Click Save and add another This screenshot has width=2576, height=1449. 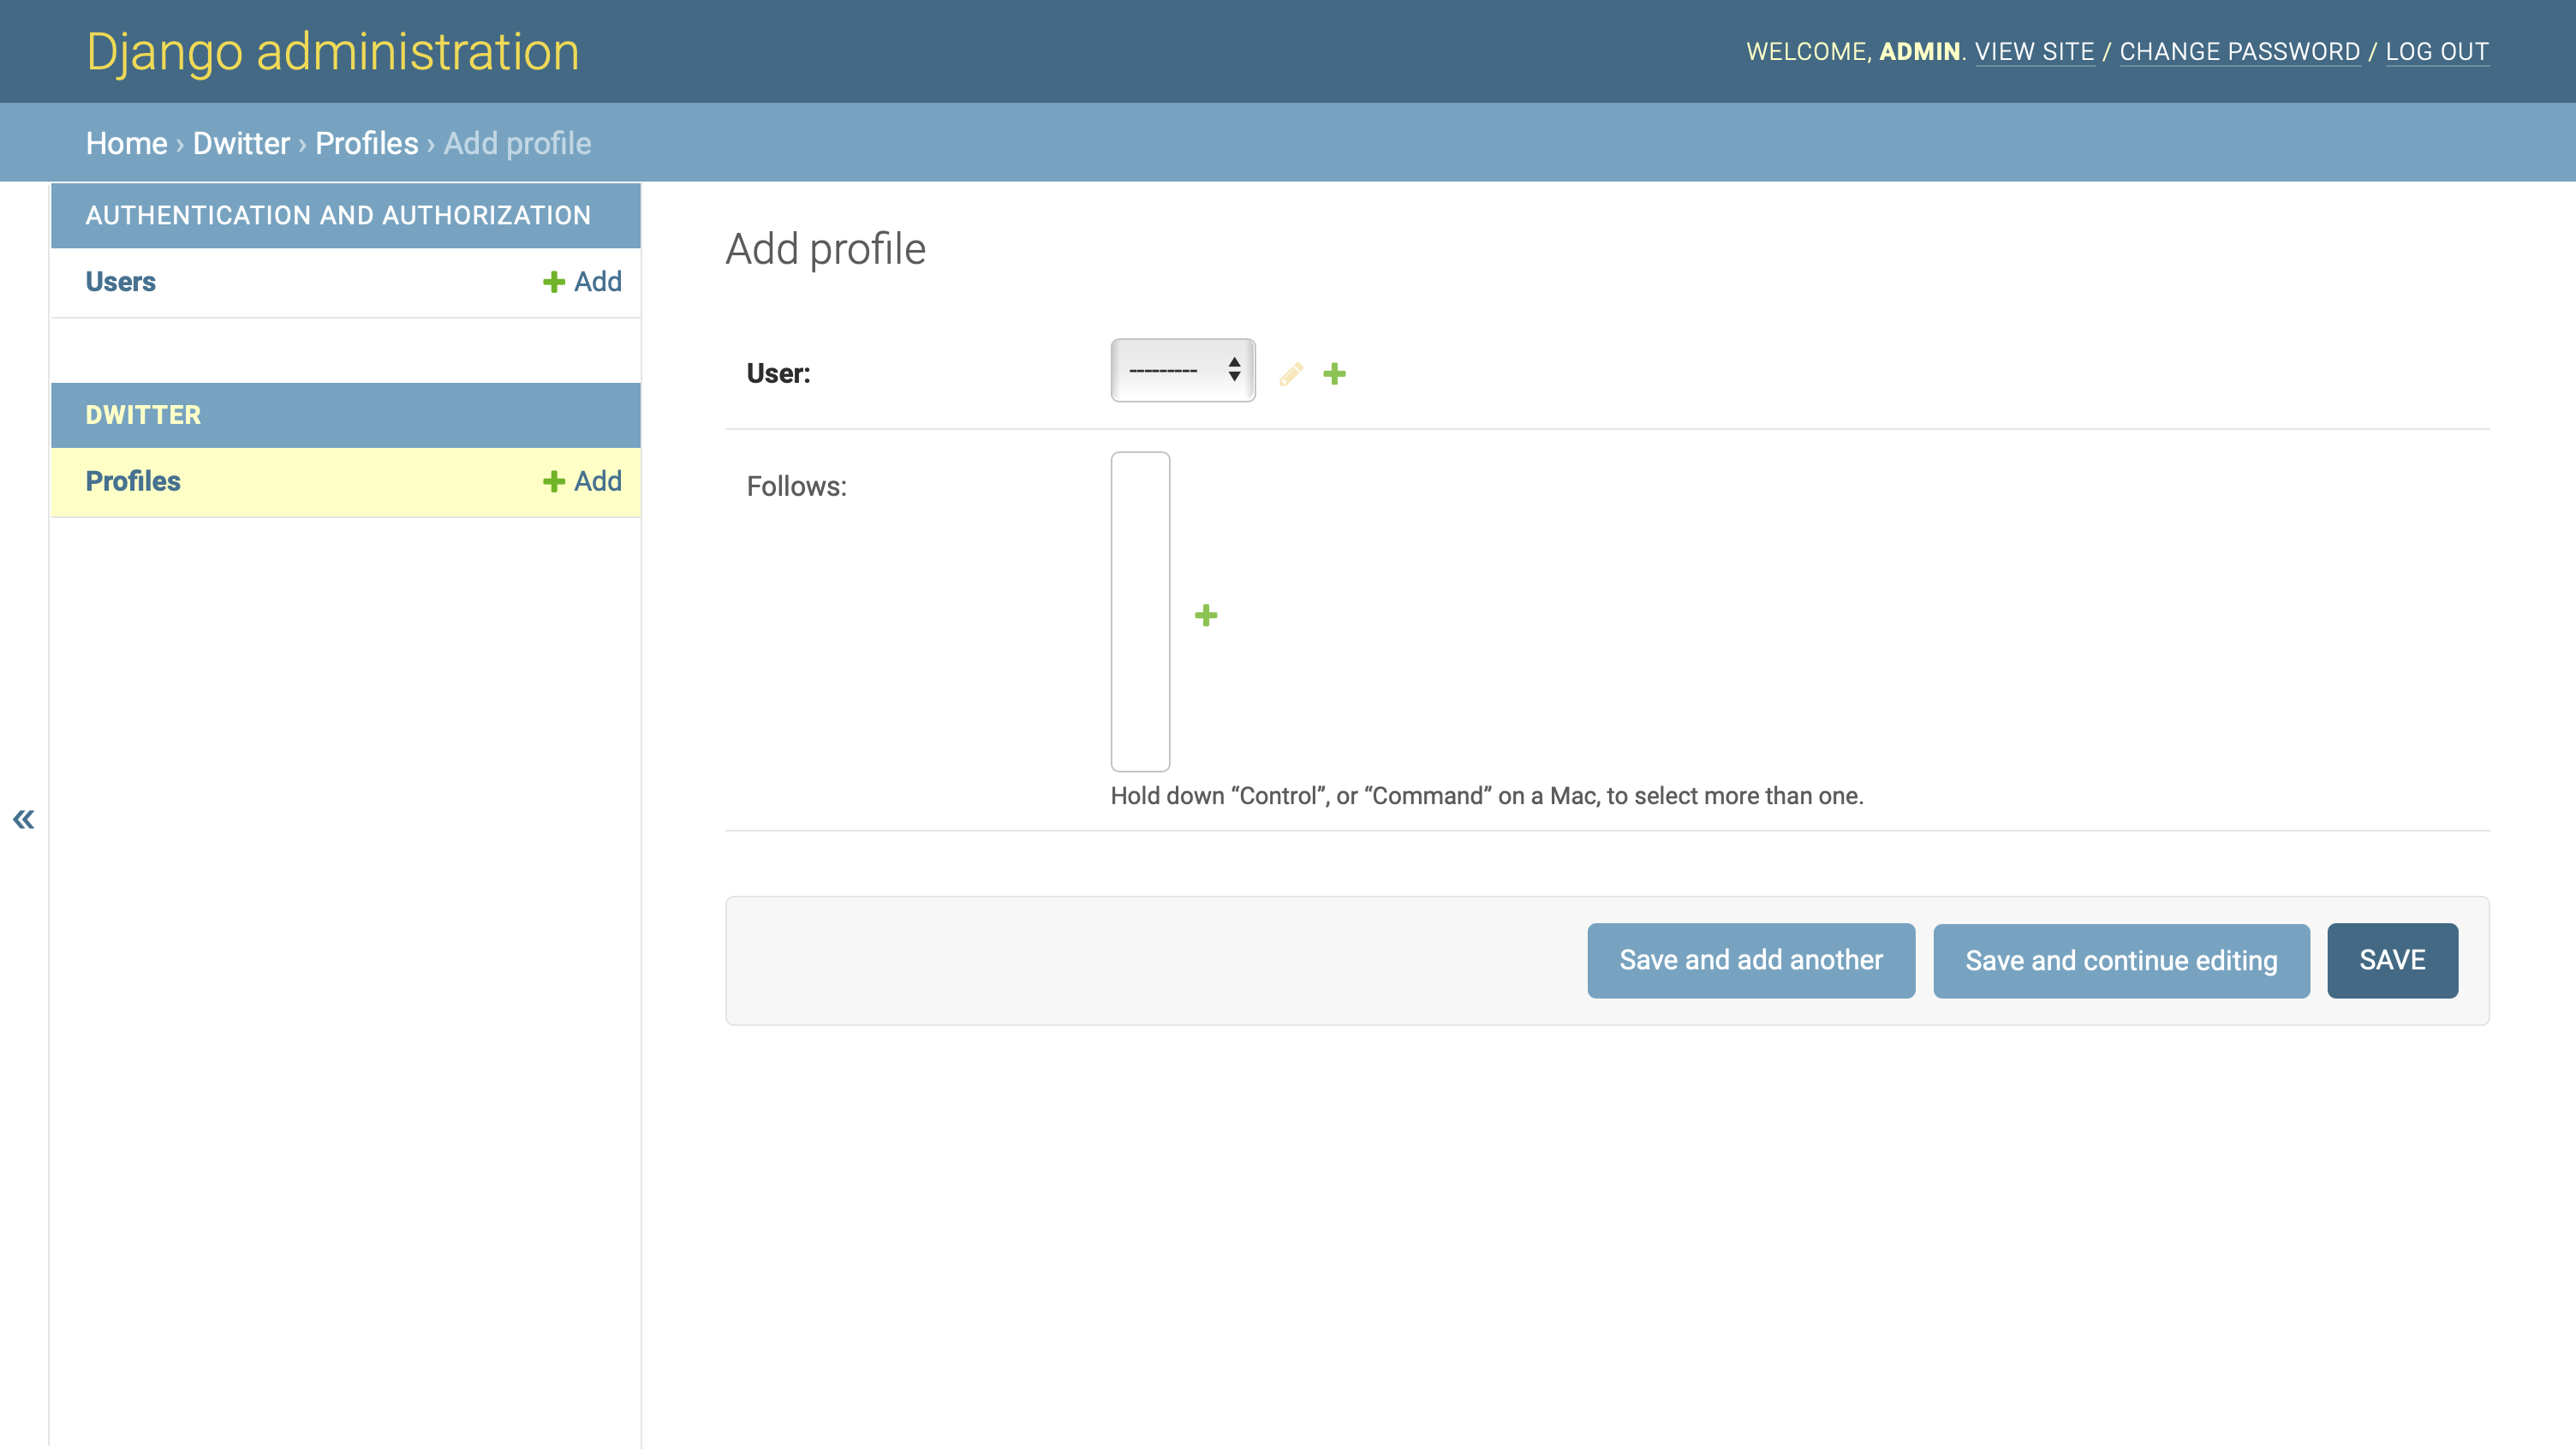click(x=1750, y=960)
